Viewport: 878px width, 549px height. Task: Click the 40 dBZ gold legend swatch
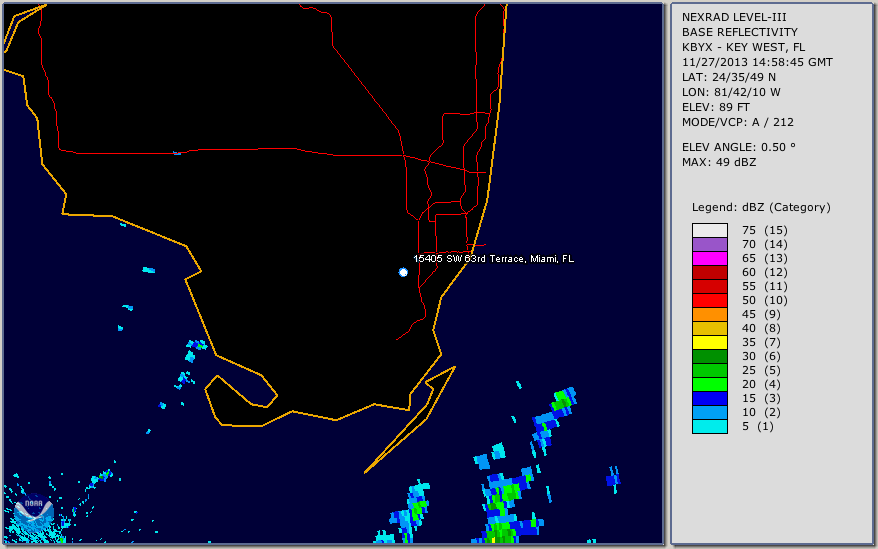click(709, 328)
